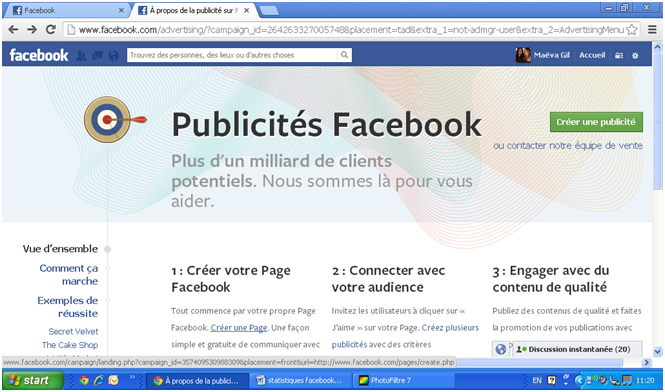665x392 pixels.
Task: Open Secret Velvet example link
Action: (73, 331)
